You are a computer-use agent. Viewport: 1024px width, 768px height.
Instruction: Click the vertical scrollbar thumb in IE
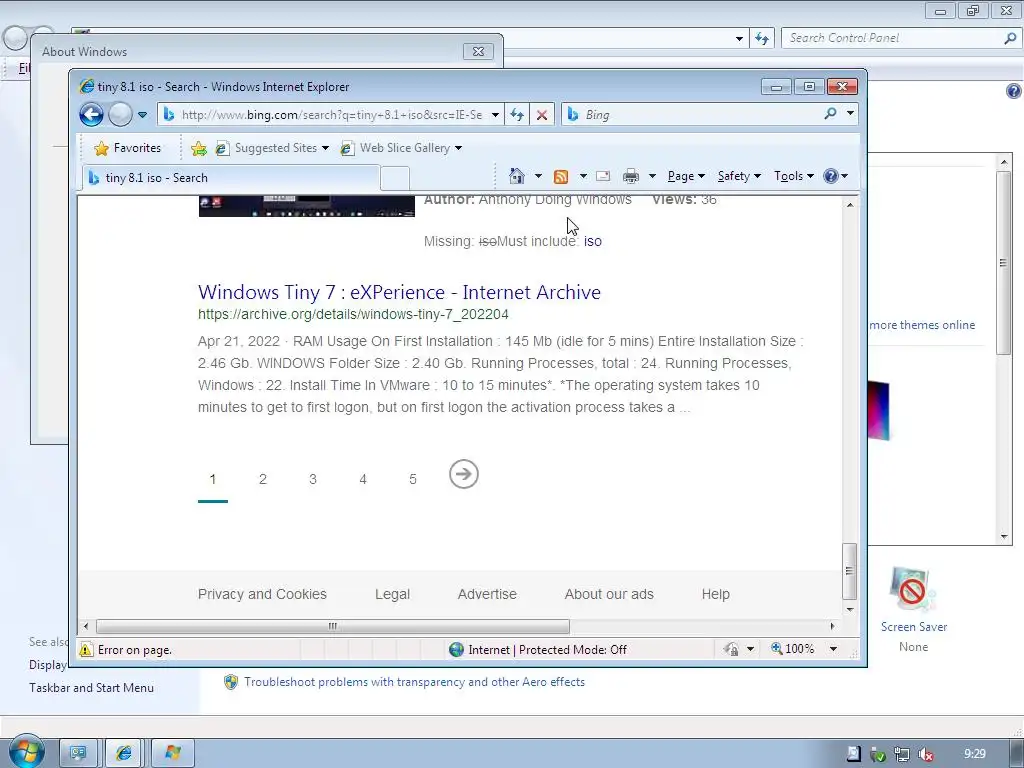(850, 571)
